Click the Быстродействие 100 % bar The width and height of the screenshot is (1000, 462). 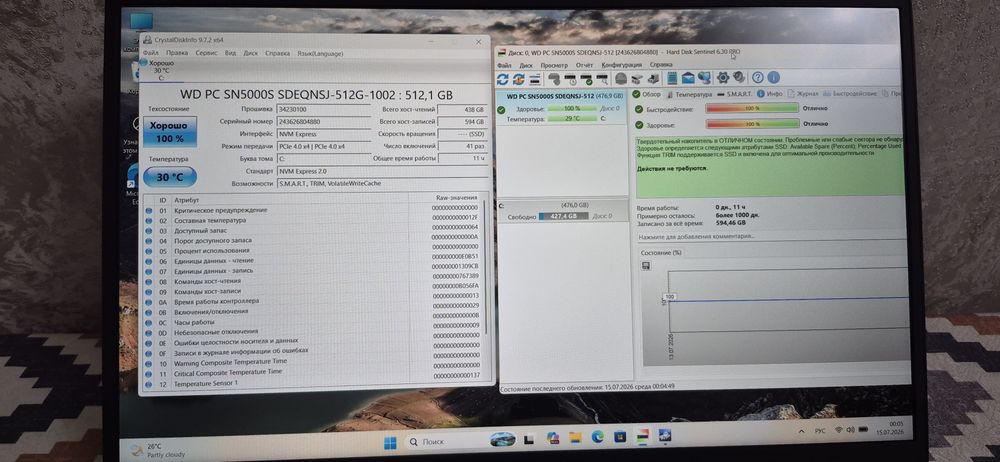point(752,108)
